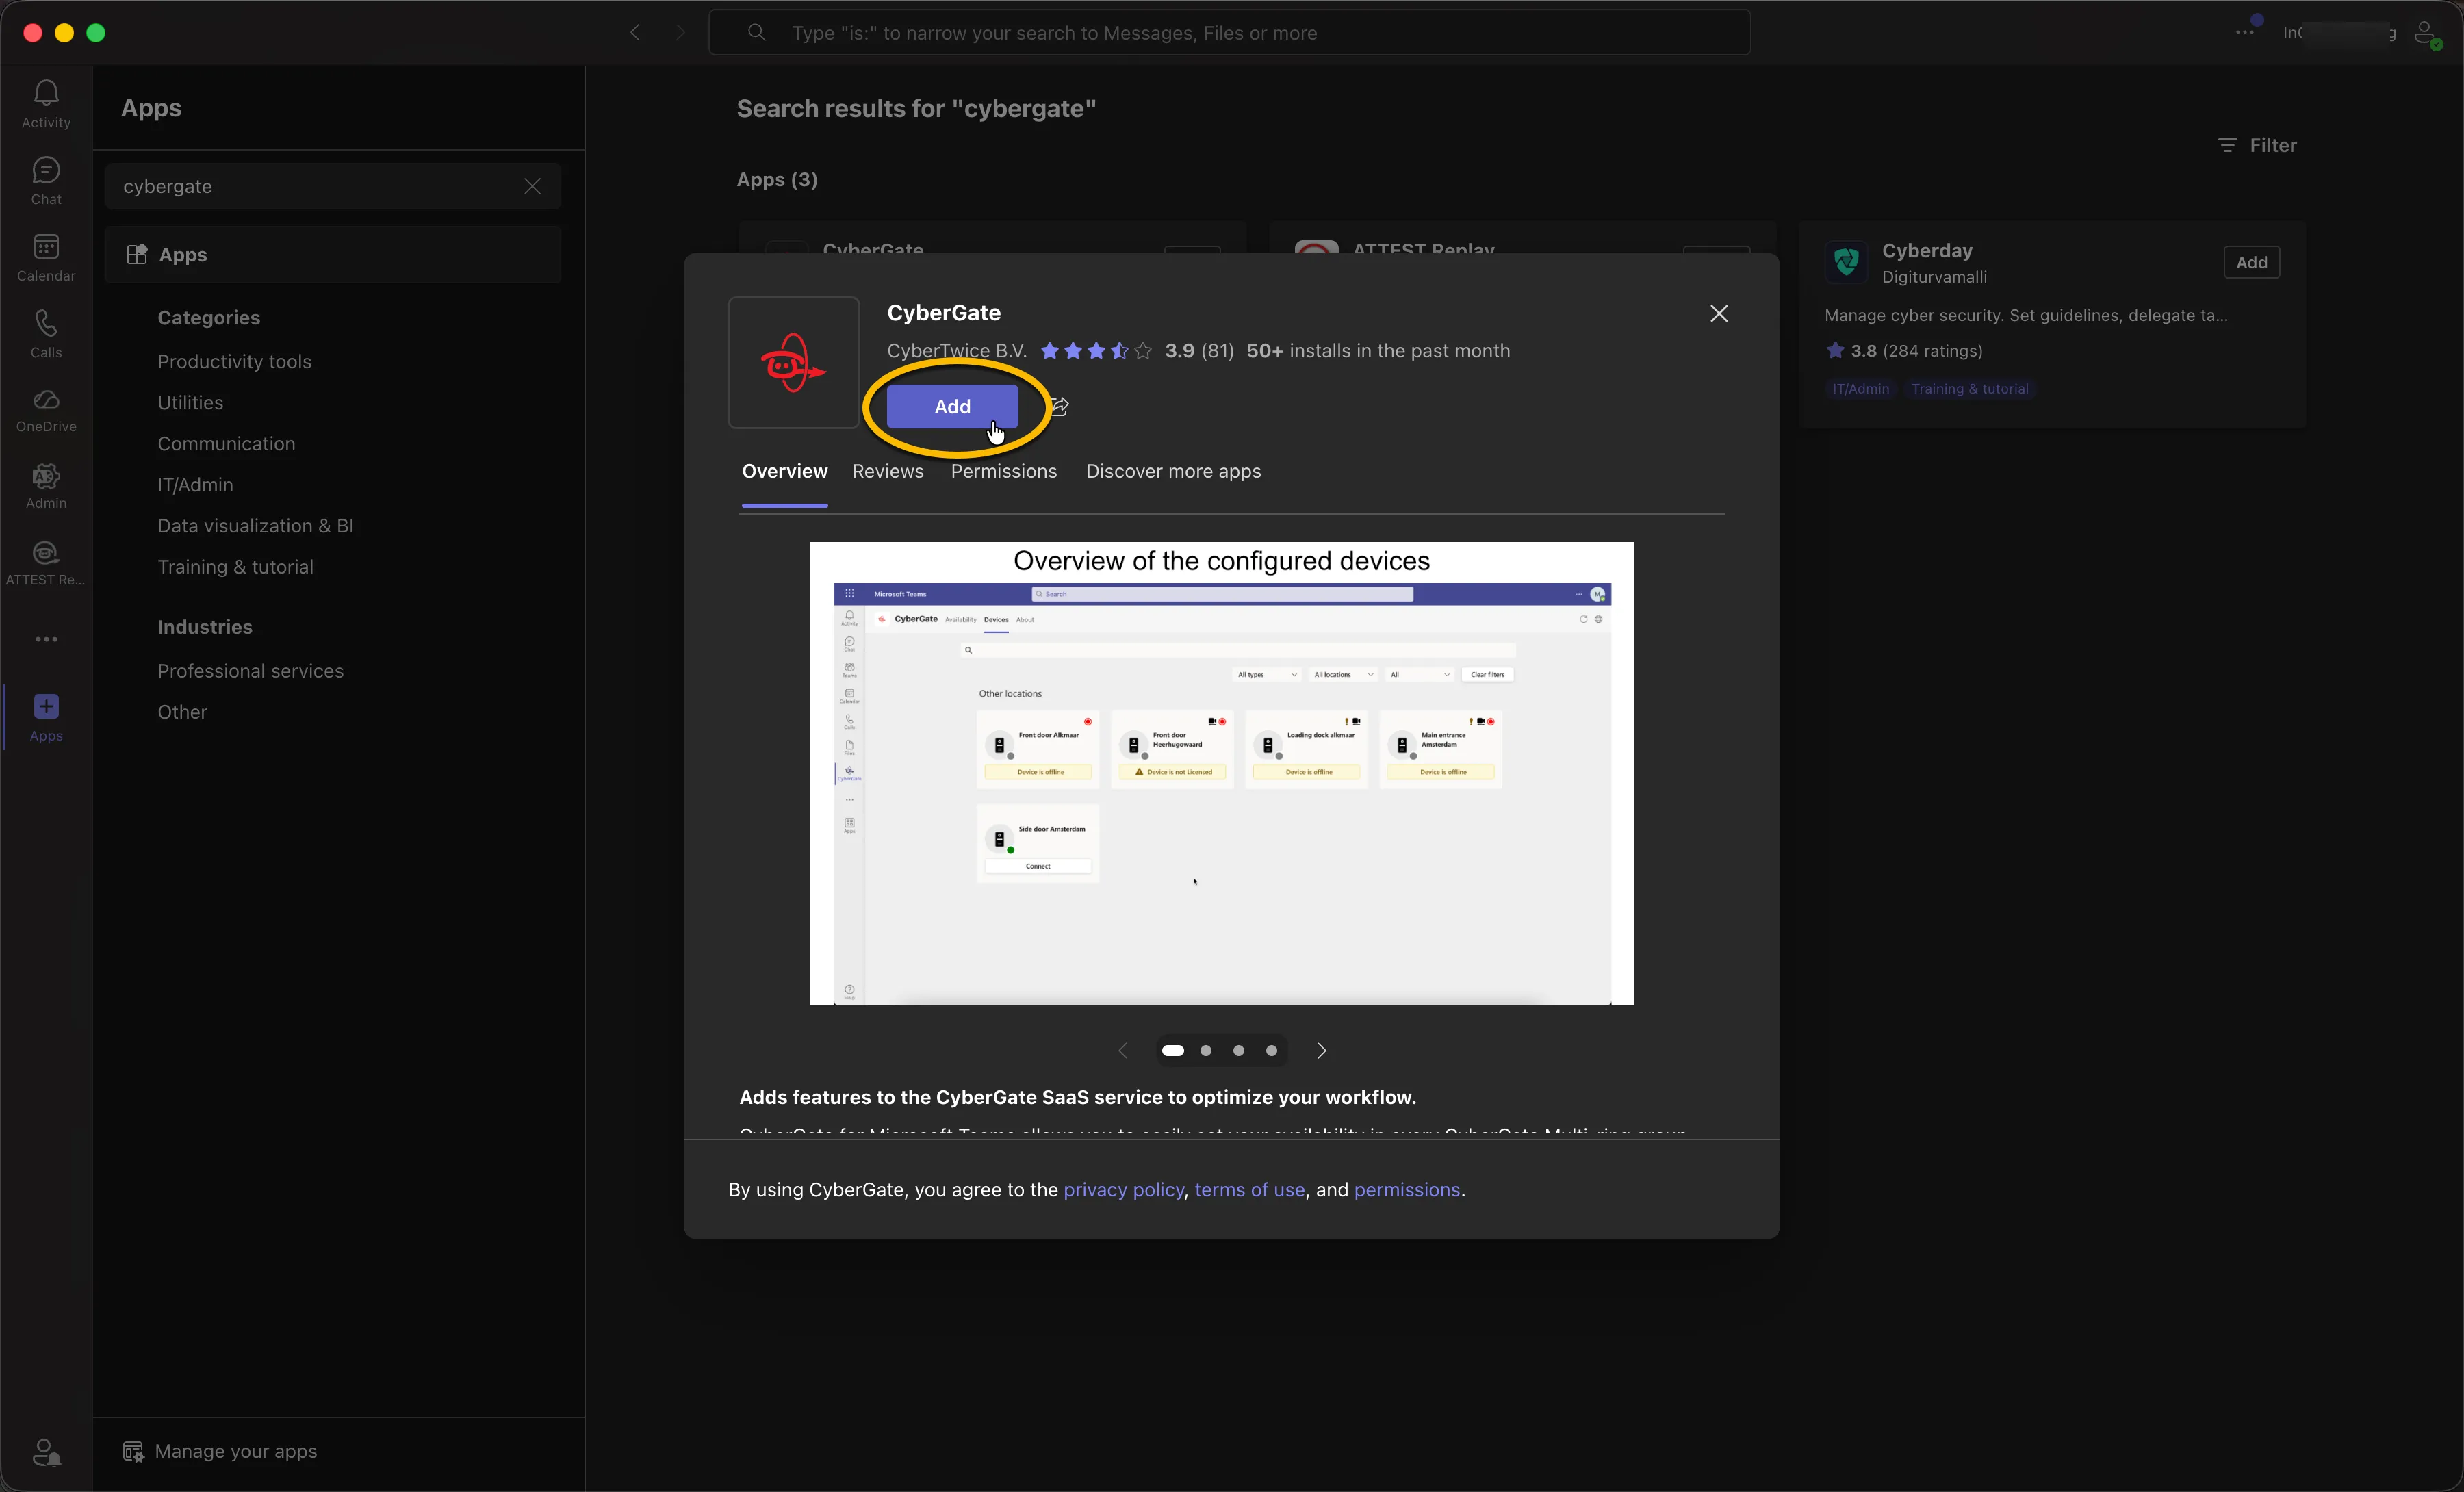Open Settings and more ellipsis in title bar
Image resolution: width=2464 pixels, height=1492 pixels.
pos(2244,32)
